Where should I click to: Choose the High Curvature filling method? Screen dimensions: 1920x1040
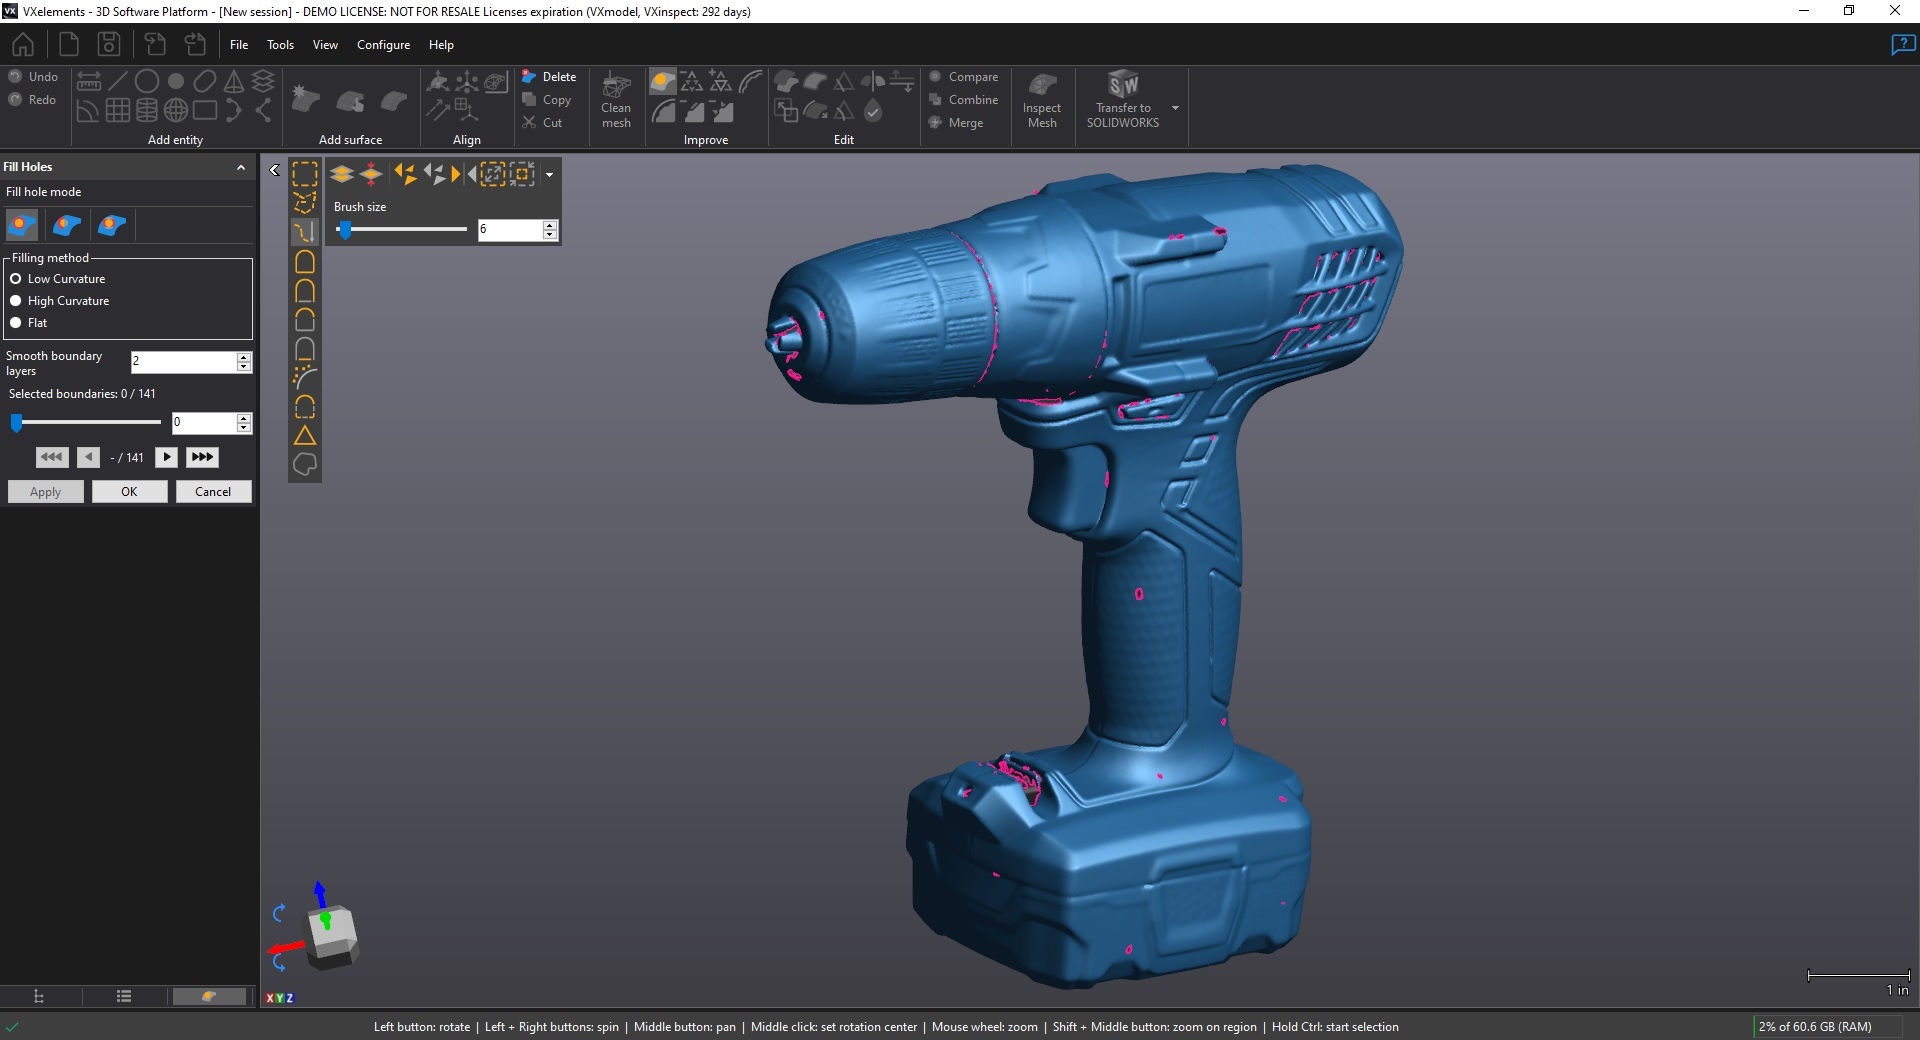click(x=16, y=301)
